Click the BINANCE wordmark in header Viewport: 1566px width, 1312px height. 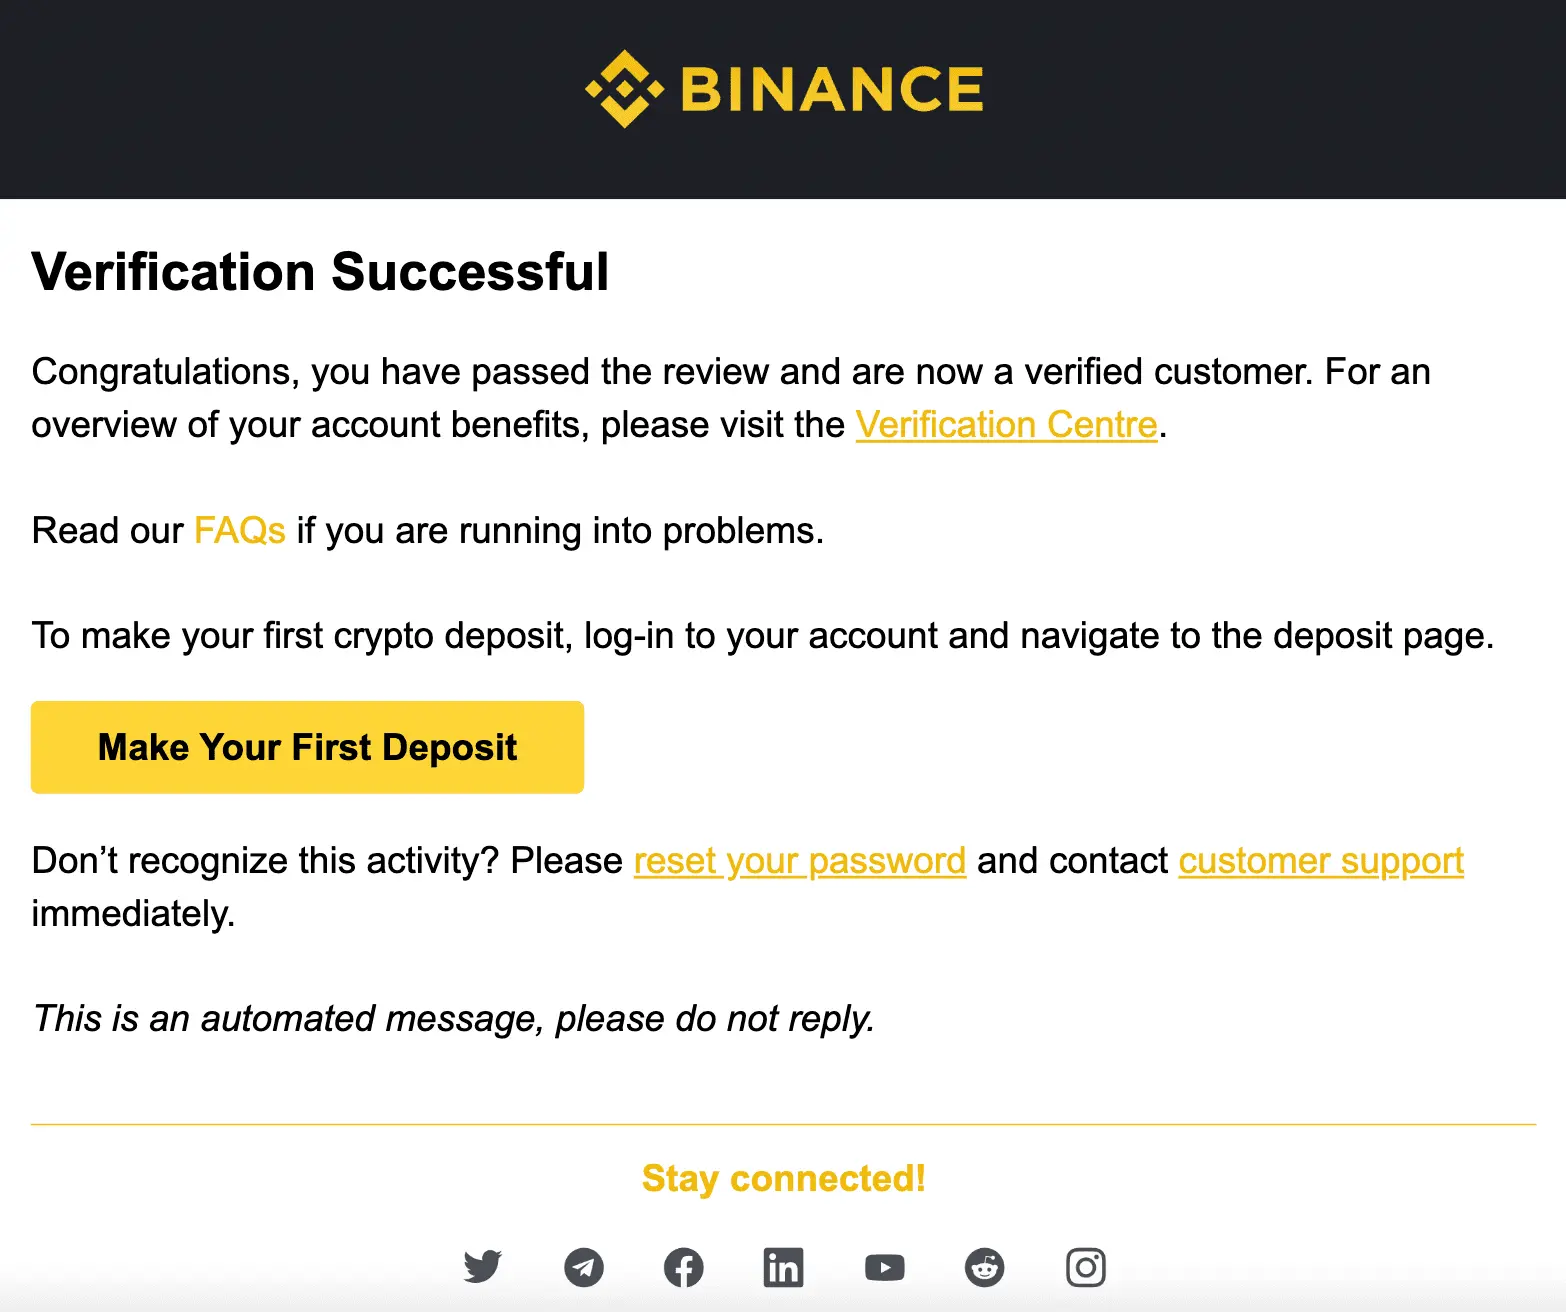(x=832, y=89)
